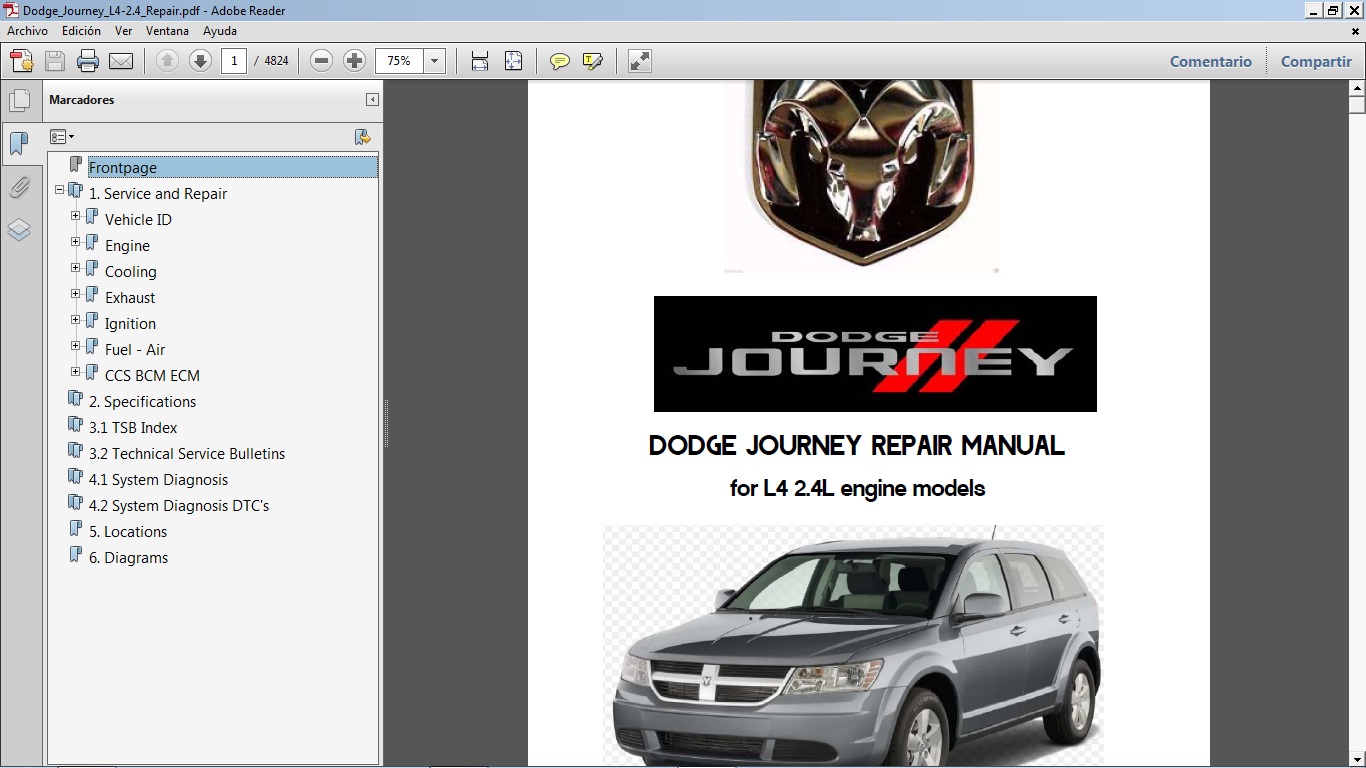Go to 5. Locations bookmark
Viewport: 1366px width, 768px height.
[128, 532]
